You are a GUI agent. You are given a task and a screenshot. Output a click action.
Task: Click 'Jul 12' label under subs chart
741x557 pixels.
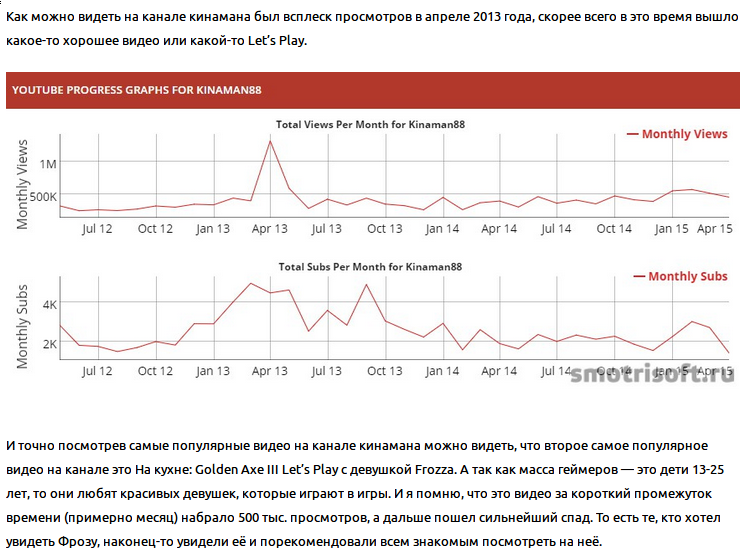tap(97, 371)
